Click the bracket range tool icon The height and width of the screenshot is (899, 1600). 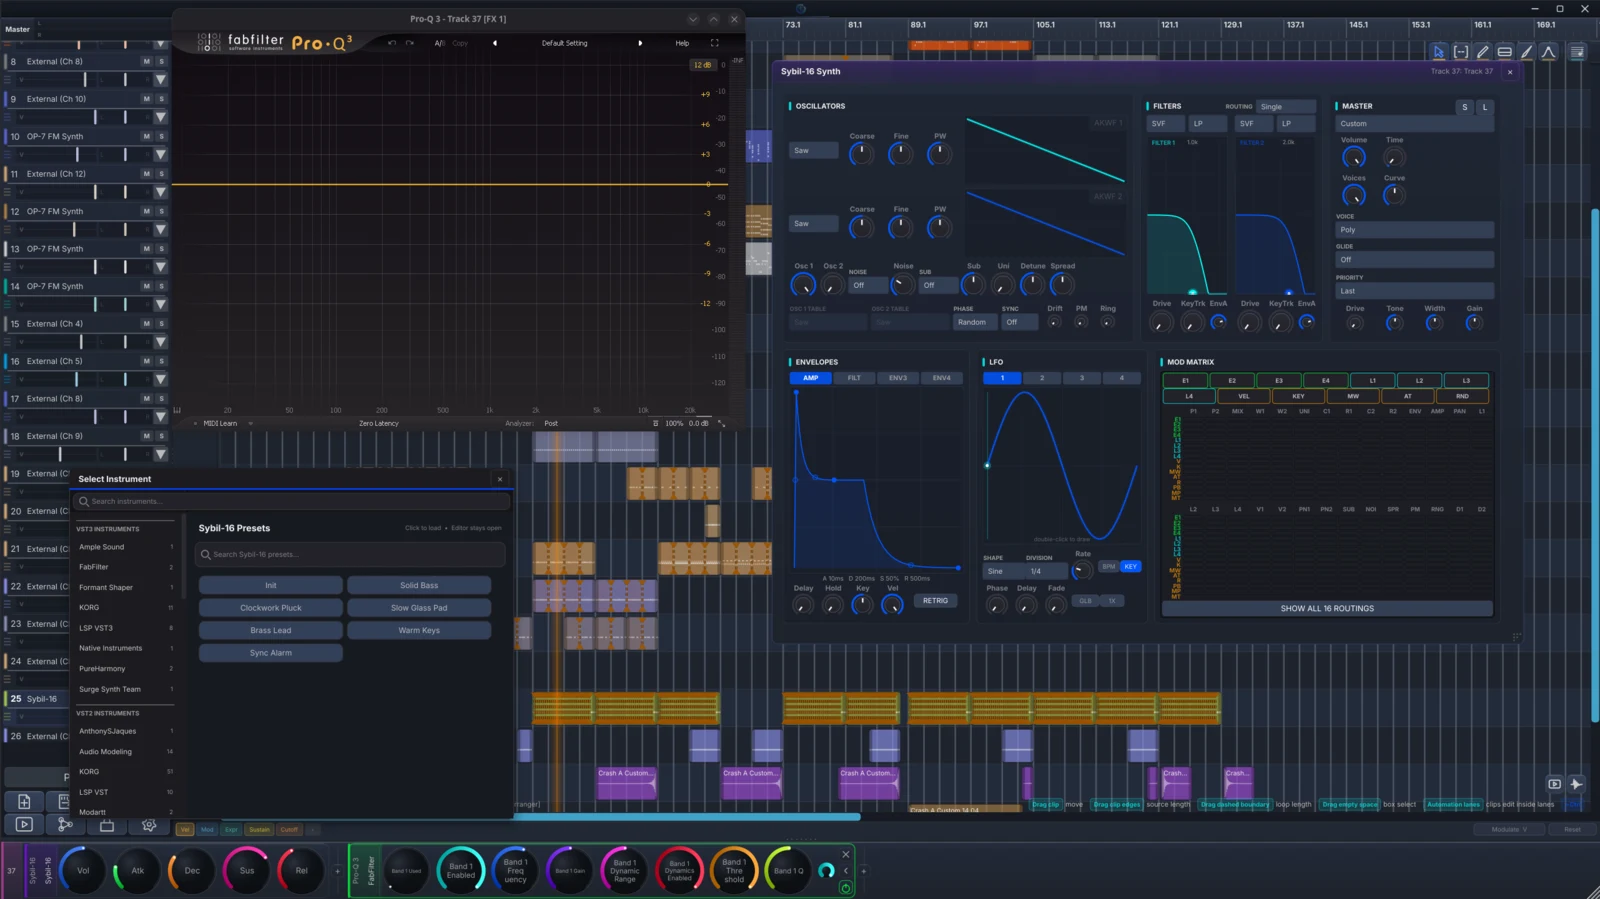pyautogui.click(x=1460, y=52)
